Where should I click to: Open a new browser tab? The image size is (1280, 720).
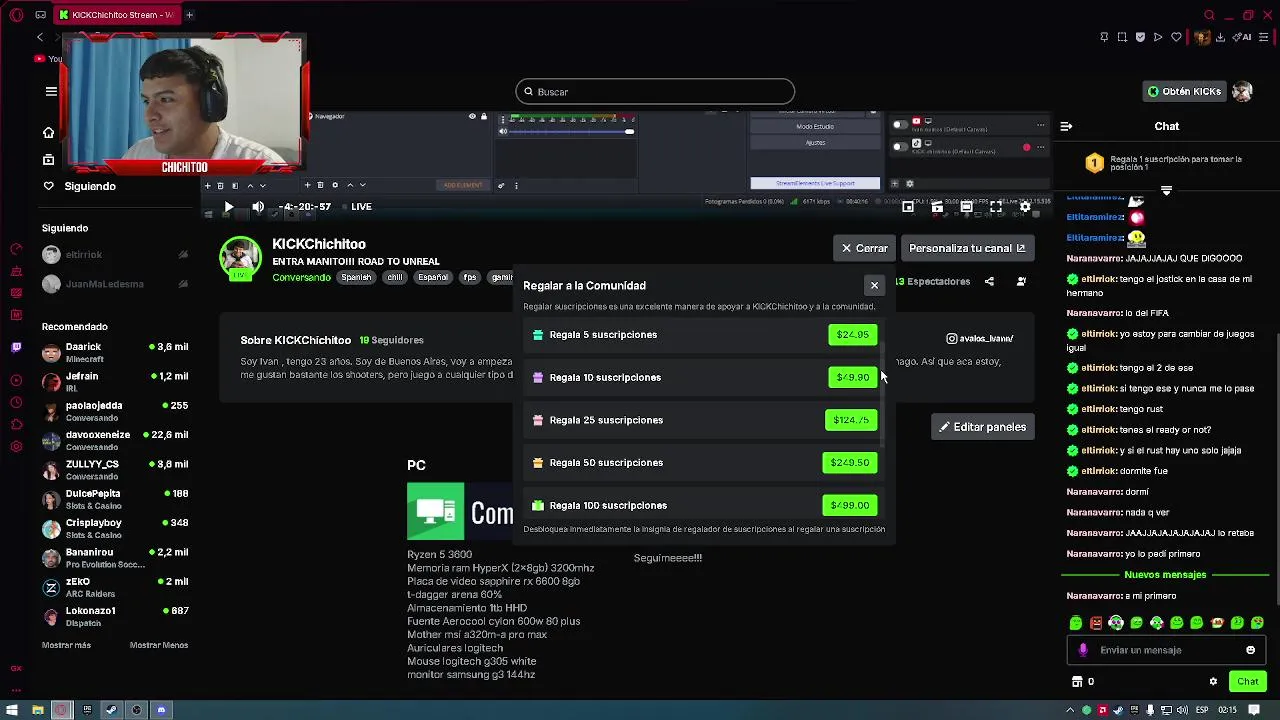189,15
